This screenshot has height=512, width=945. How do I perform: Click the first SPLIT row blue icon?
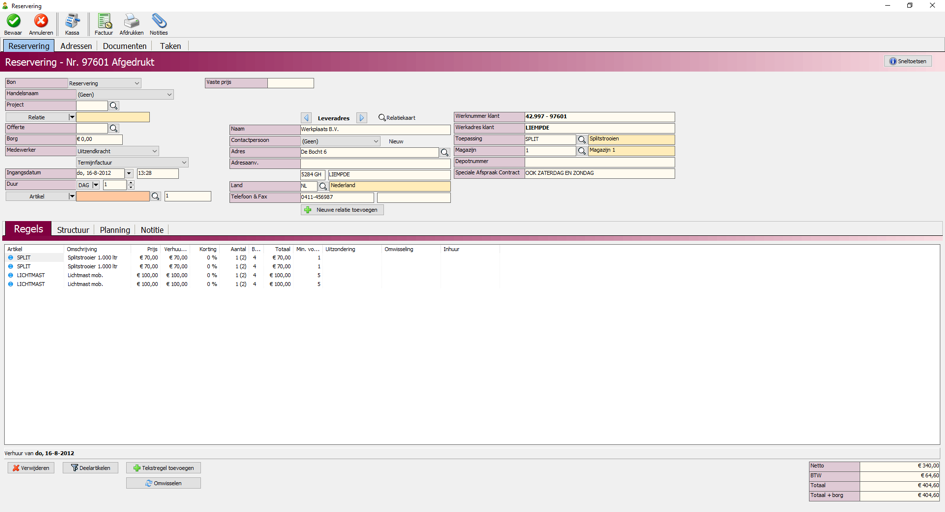10,258
